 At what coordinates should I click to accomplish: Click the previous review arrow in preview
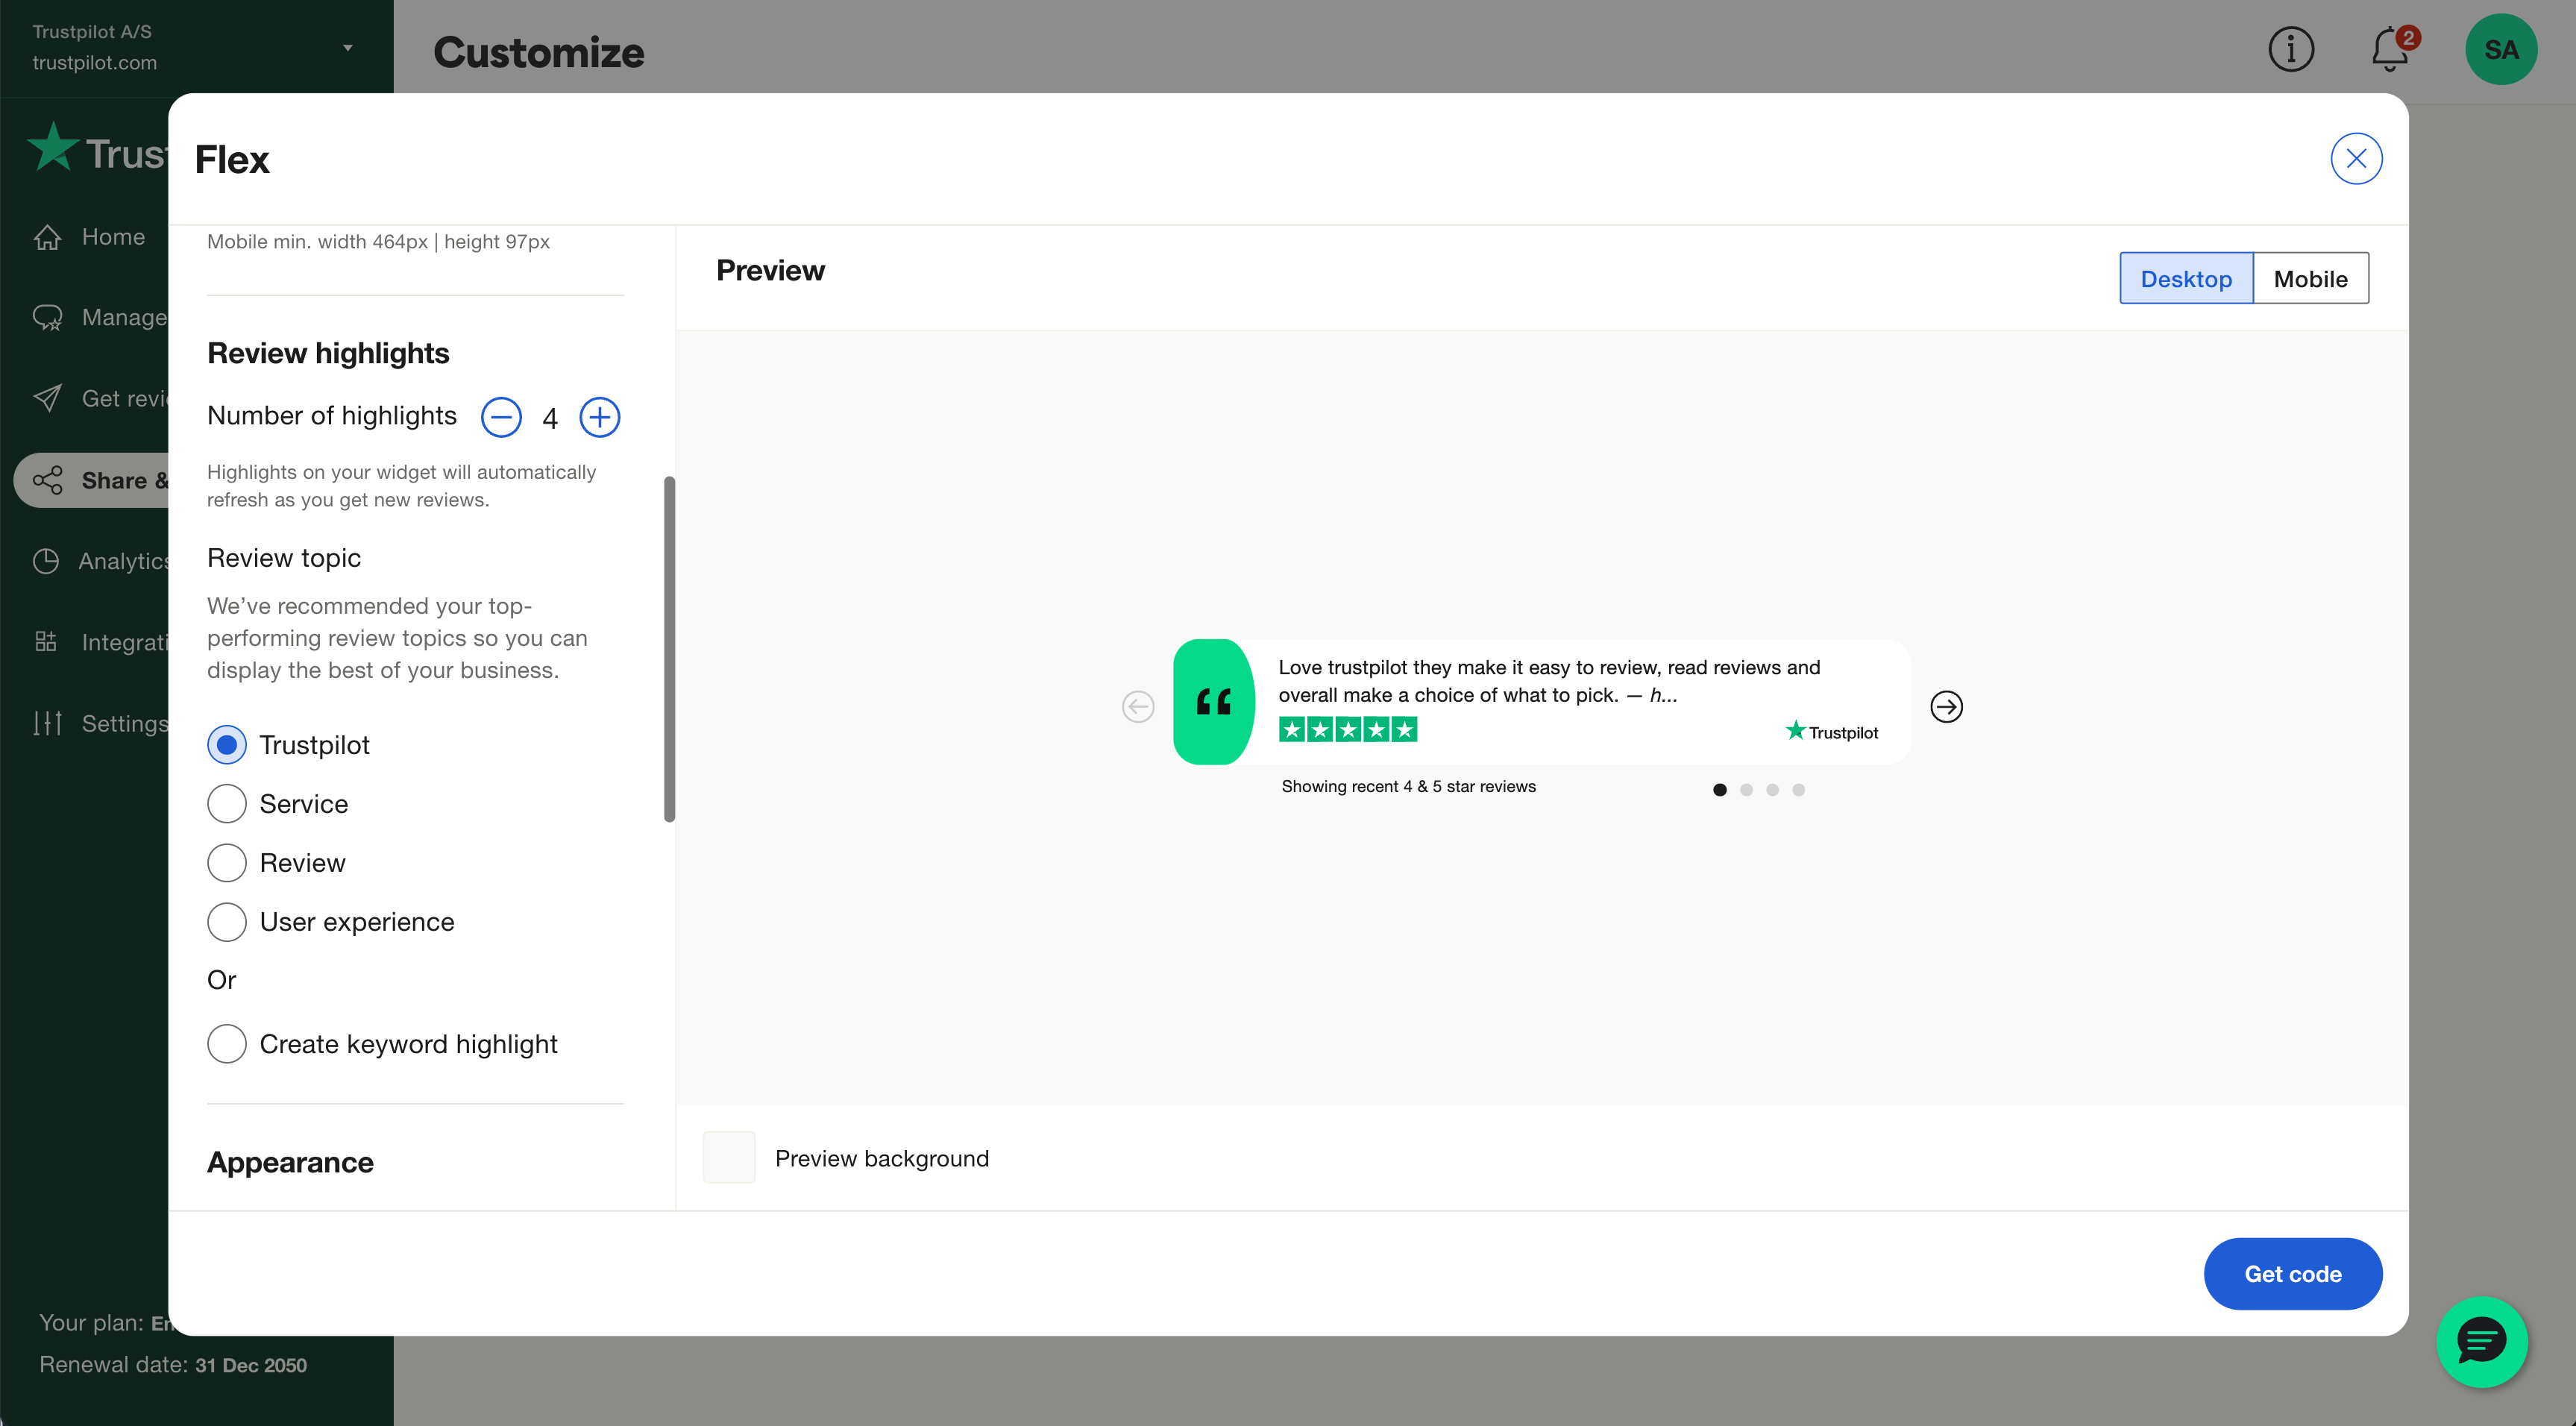coord(1138,707)
